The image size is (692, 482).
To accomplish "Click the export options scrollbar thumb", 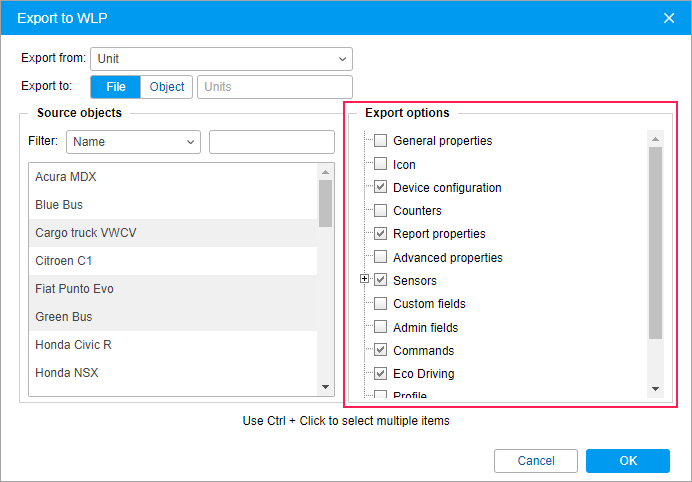I will point(655,243).
